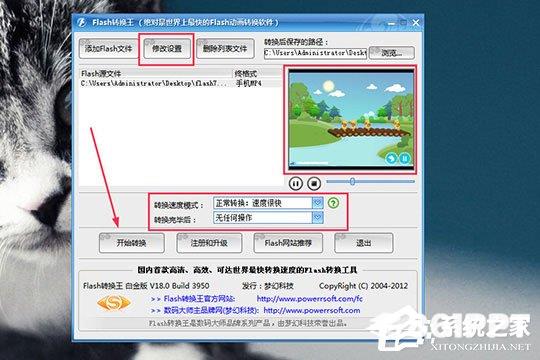Expand the 转换速度模式 dropdown arrow

tap(318, 203)
